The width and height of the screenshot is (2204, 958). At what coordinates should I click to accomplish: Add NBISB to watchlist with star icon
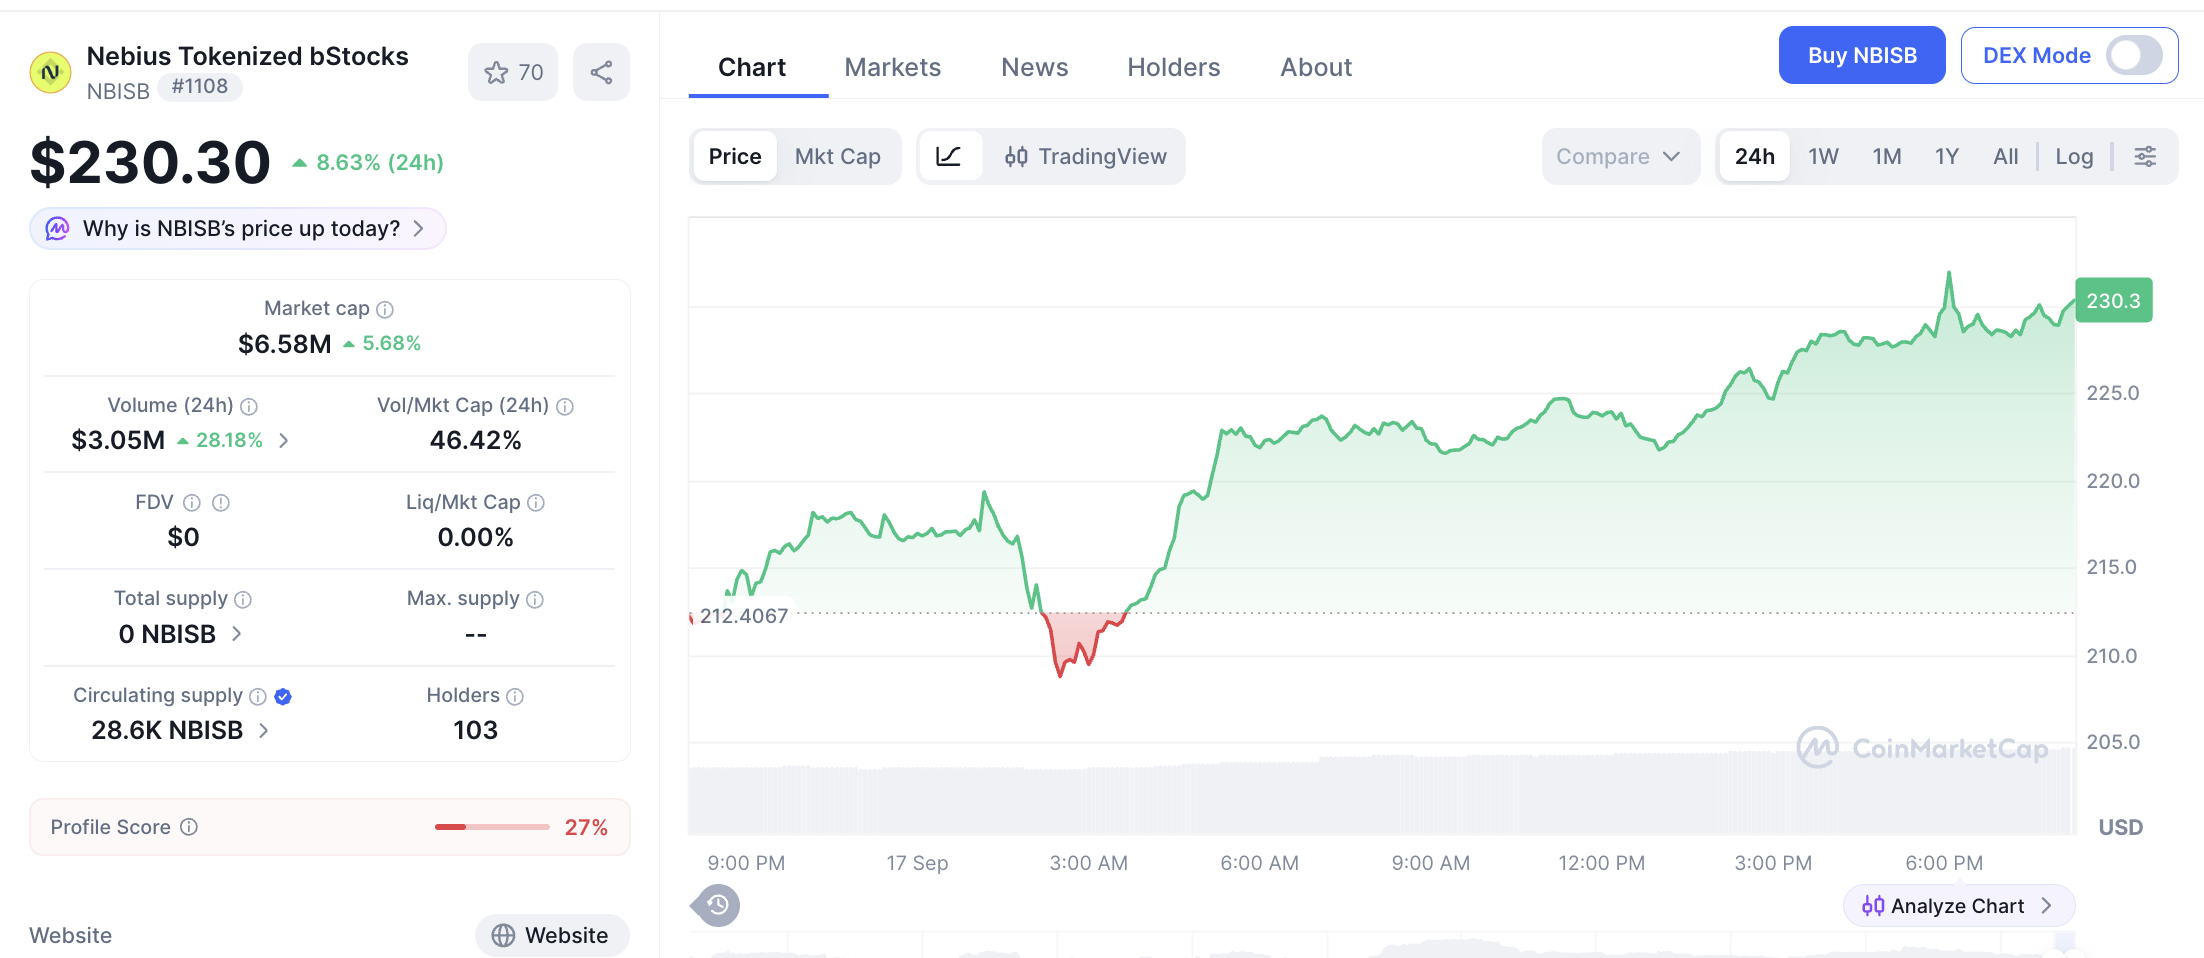pos(513,72)
